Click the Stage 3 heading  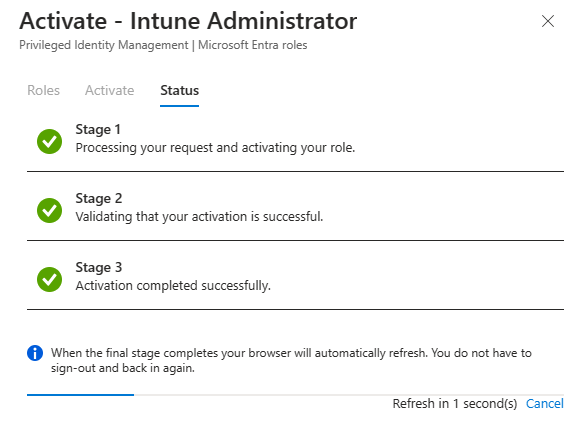point(99,267)
